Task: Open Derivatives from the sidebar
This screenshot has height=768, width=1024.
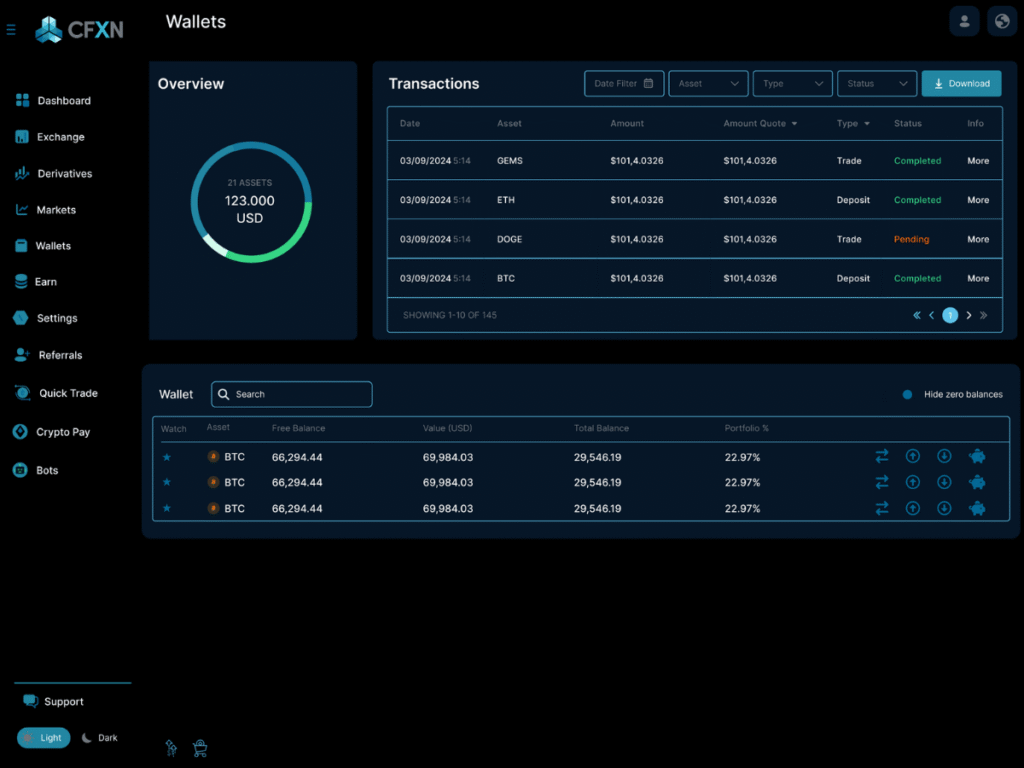Action: [x=64, y=174]
